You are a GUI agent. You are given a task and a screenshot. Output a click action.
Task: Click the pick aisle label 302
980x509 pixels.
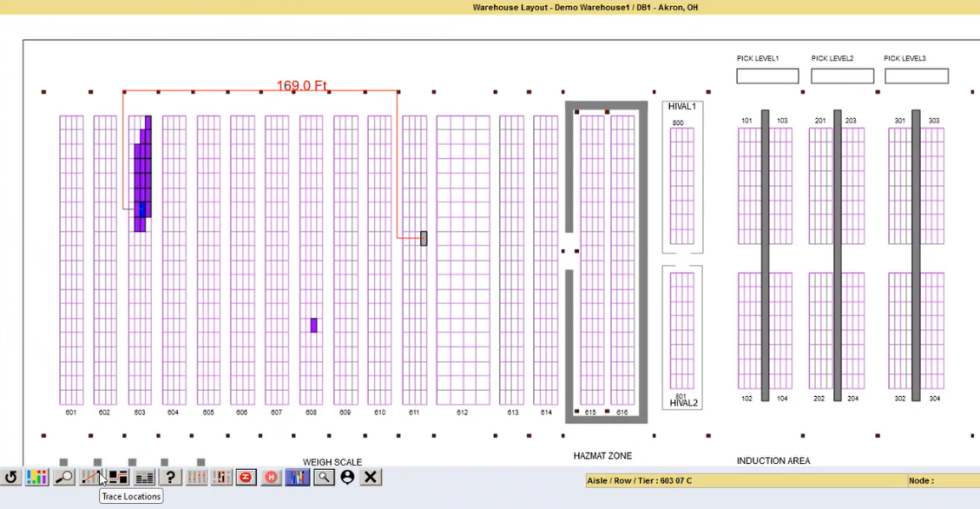[901, 398]
